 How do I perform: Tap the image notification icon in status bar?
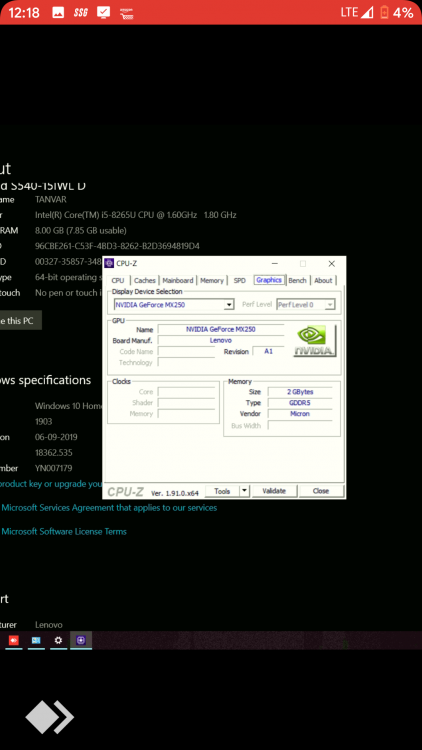pos(58,12)
